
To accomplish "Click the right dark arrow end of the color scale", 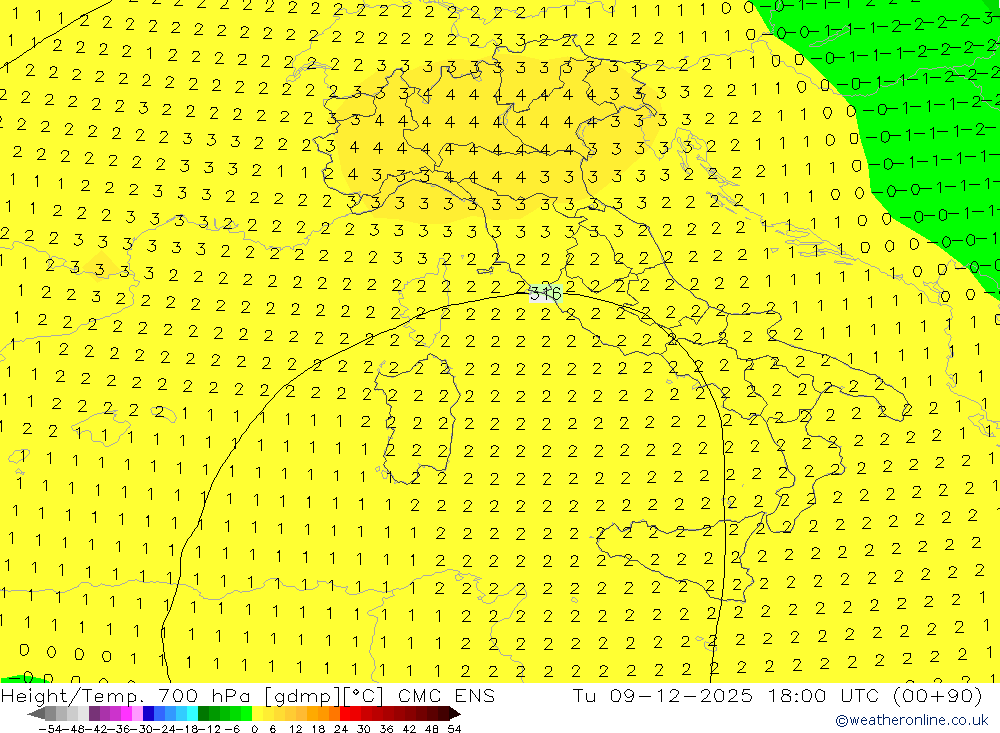I will coord(455,714).
